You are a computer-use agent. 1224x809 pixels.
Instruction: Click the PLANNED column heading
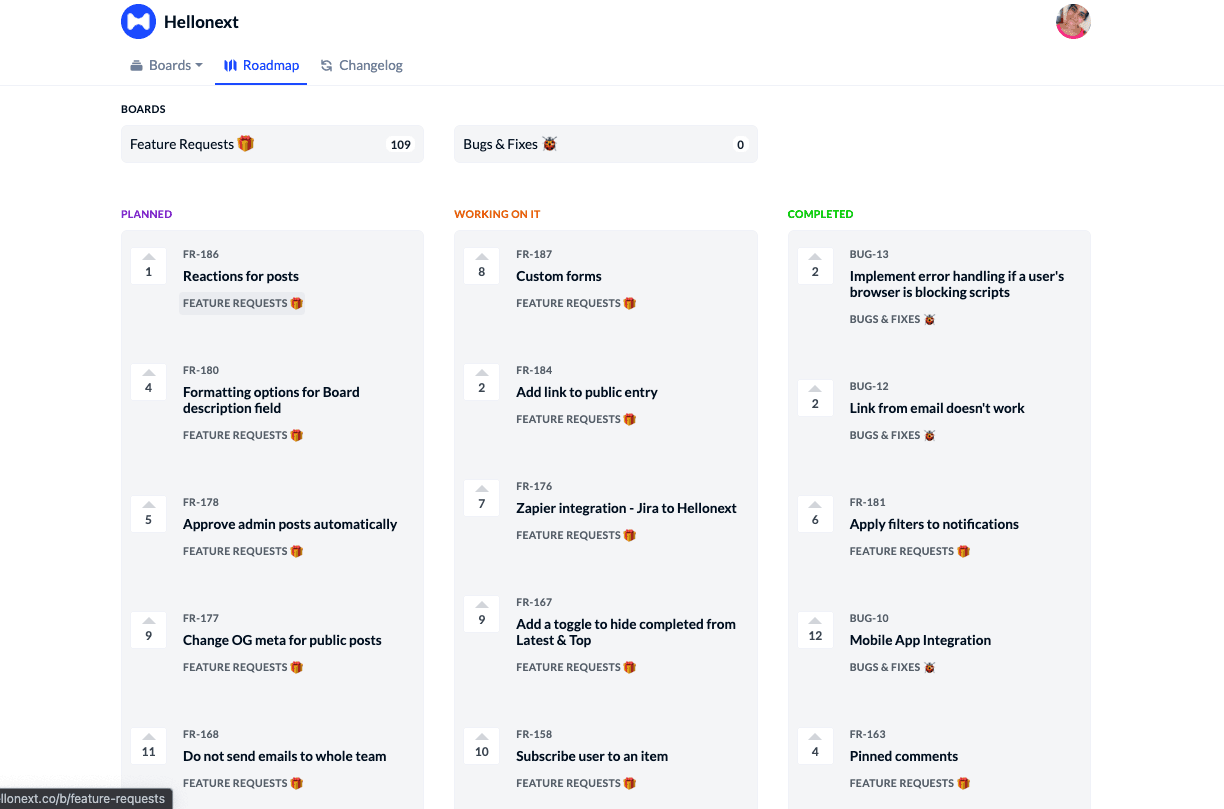(x=146, y=214)
